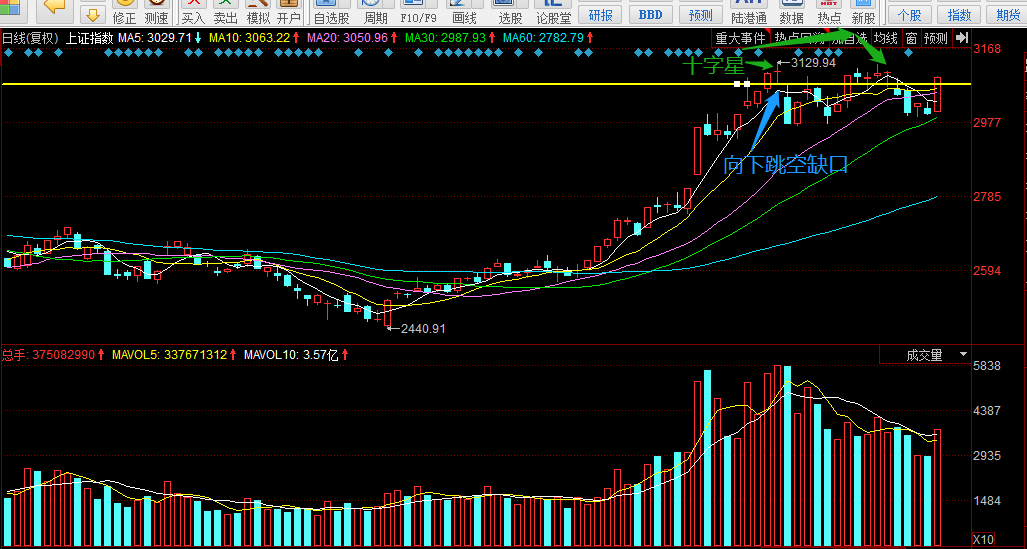Select the 画线 drawing tool

464,12
